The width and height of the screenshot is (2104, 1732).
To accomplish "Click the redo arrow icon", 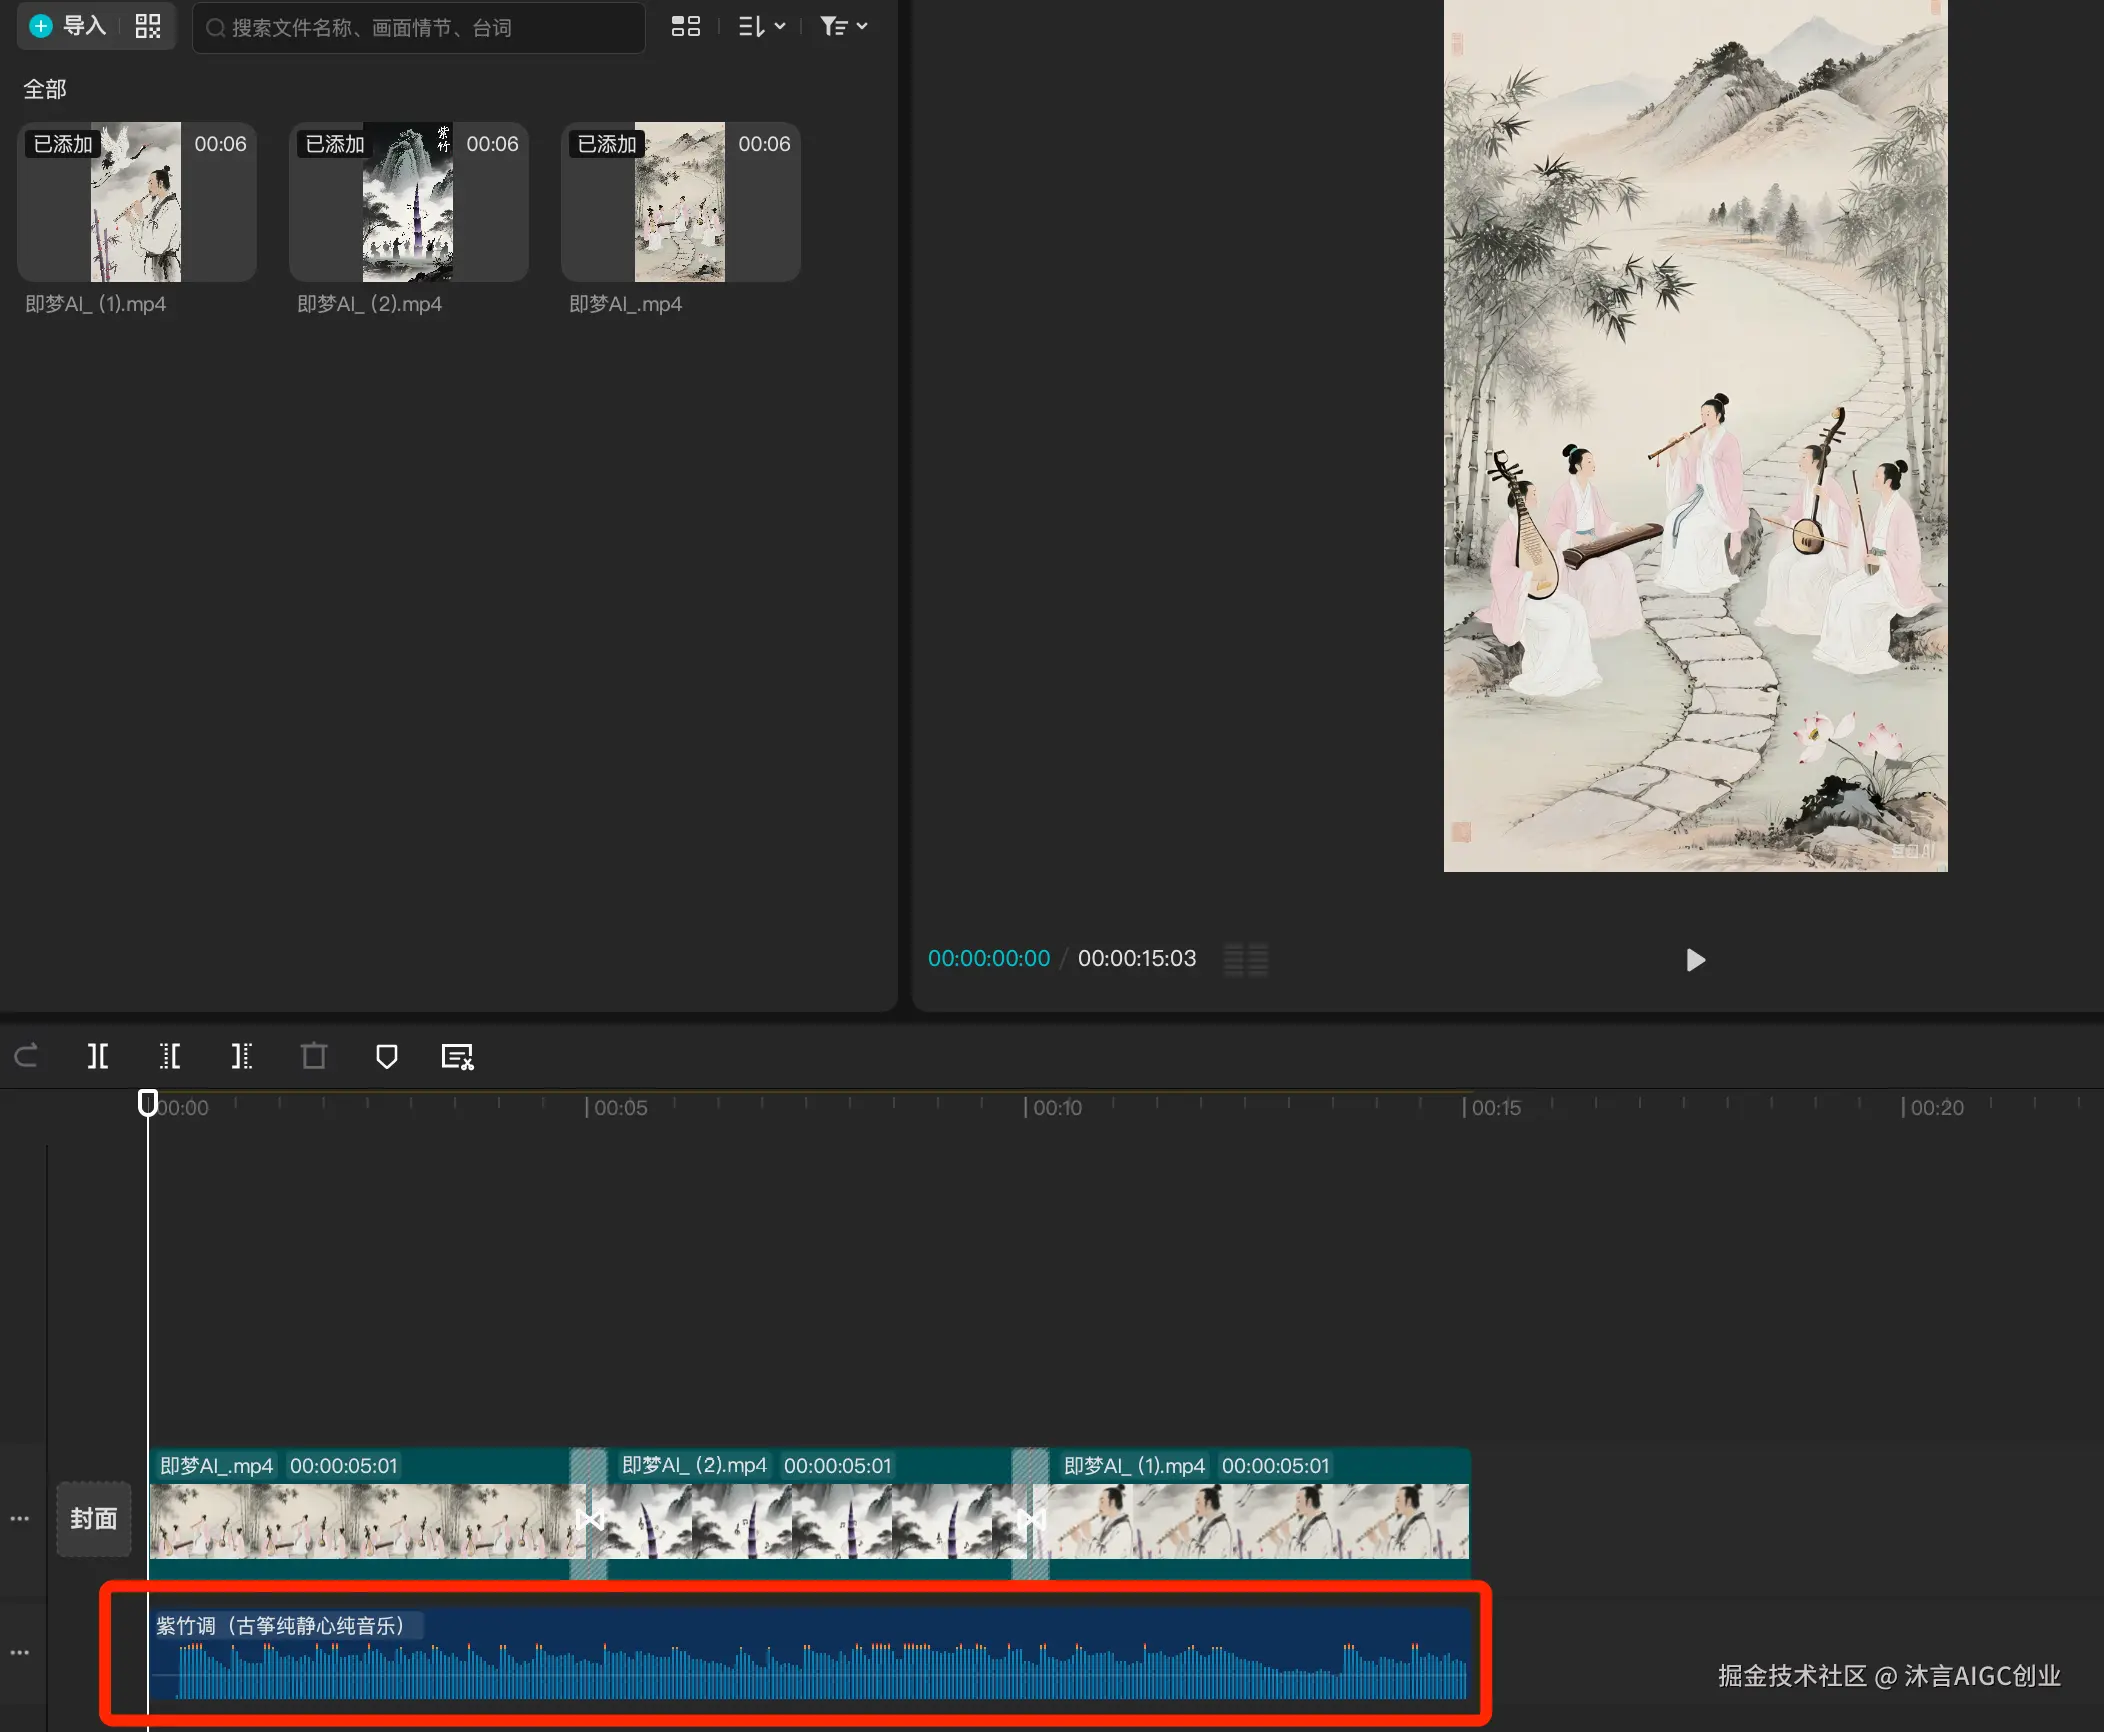I will (26, 1055).
